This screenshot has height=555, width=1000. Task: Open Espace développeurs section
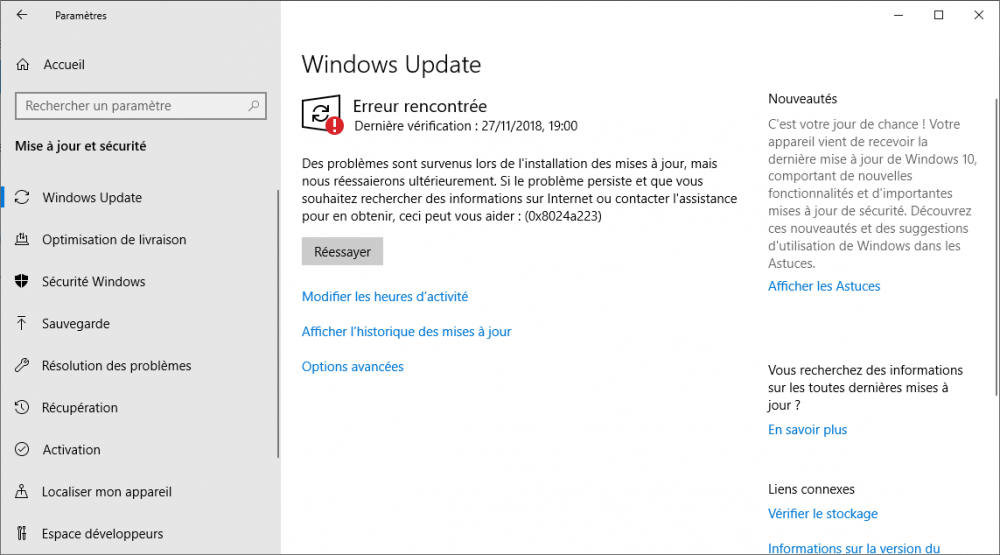pos(102,534)
